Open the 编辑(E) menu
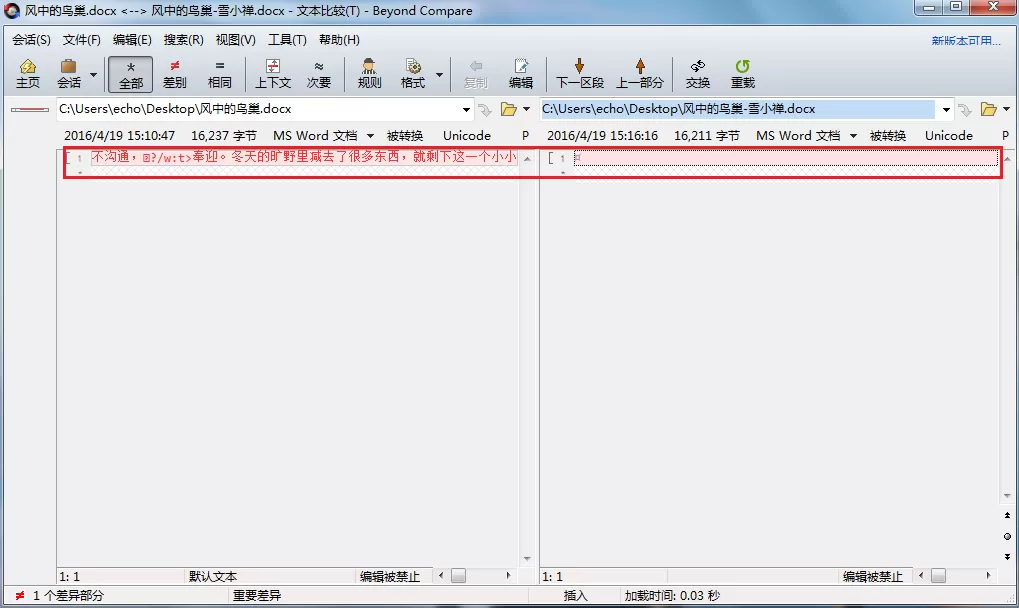1019x608 pixels. [x=132, y=40]
